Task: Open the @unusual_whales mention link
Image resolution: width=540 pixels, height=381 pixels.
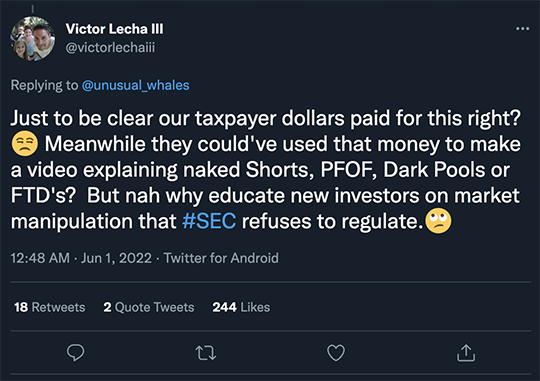Action: pos(136,85)
